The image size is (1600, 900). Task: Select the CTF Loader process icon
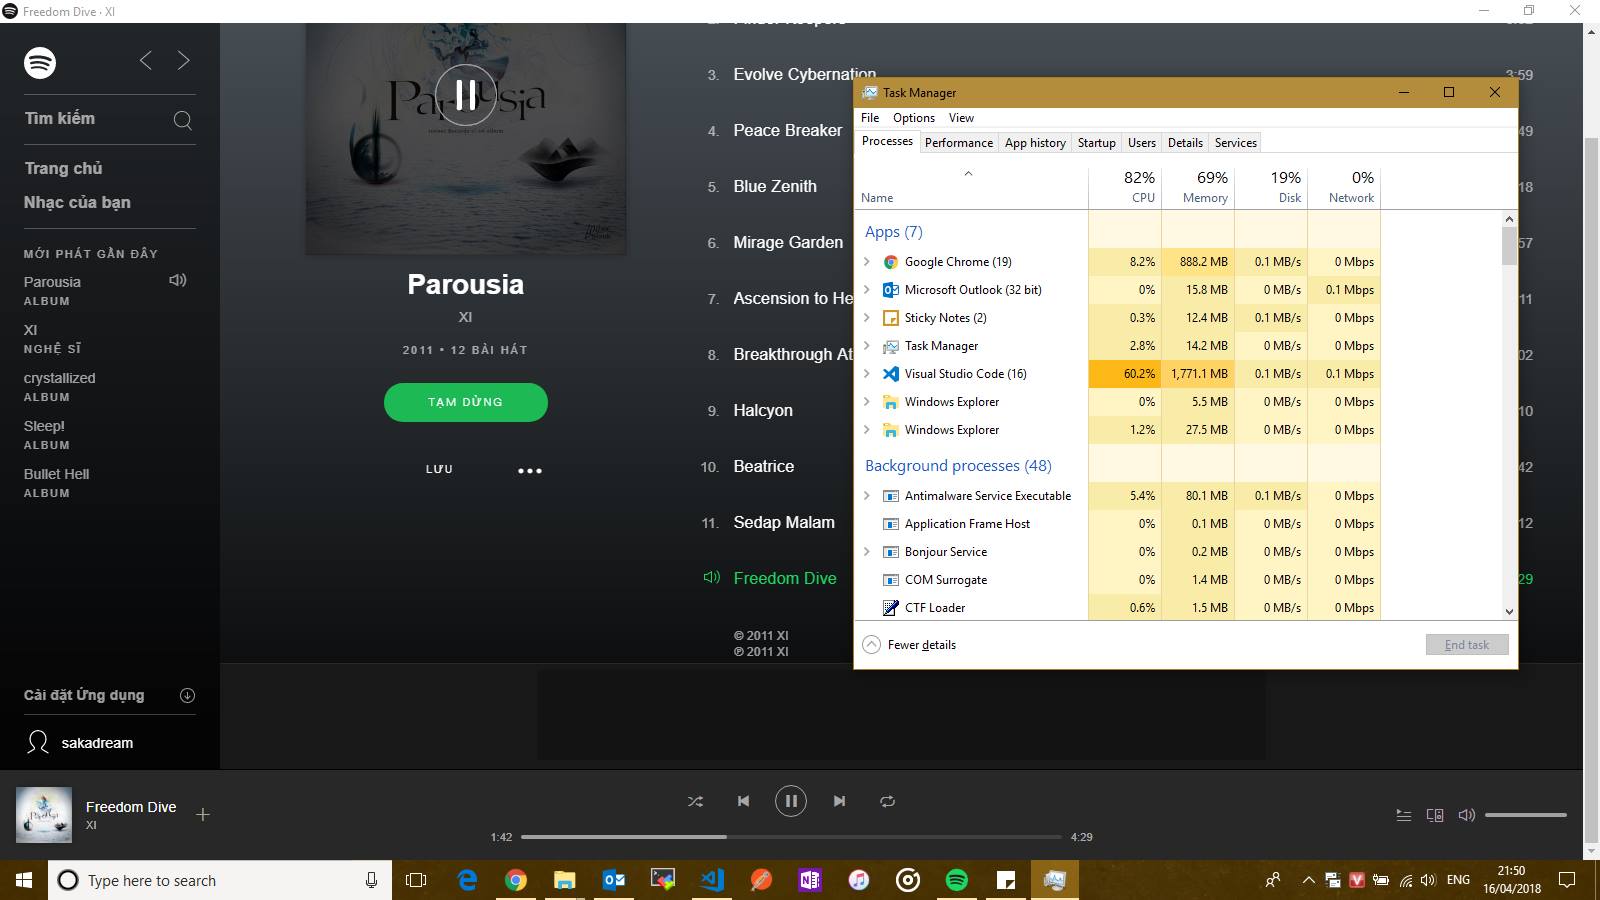coord(890,608)
